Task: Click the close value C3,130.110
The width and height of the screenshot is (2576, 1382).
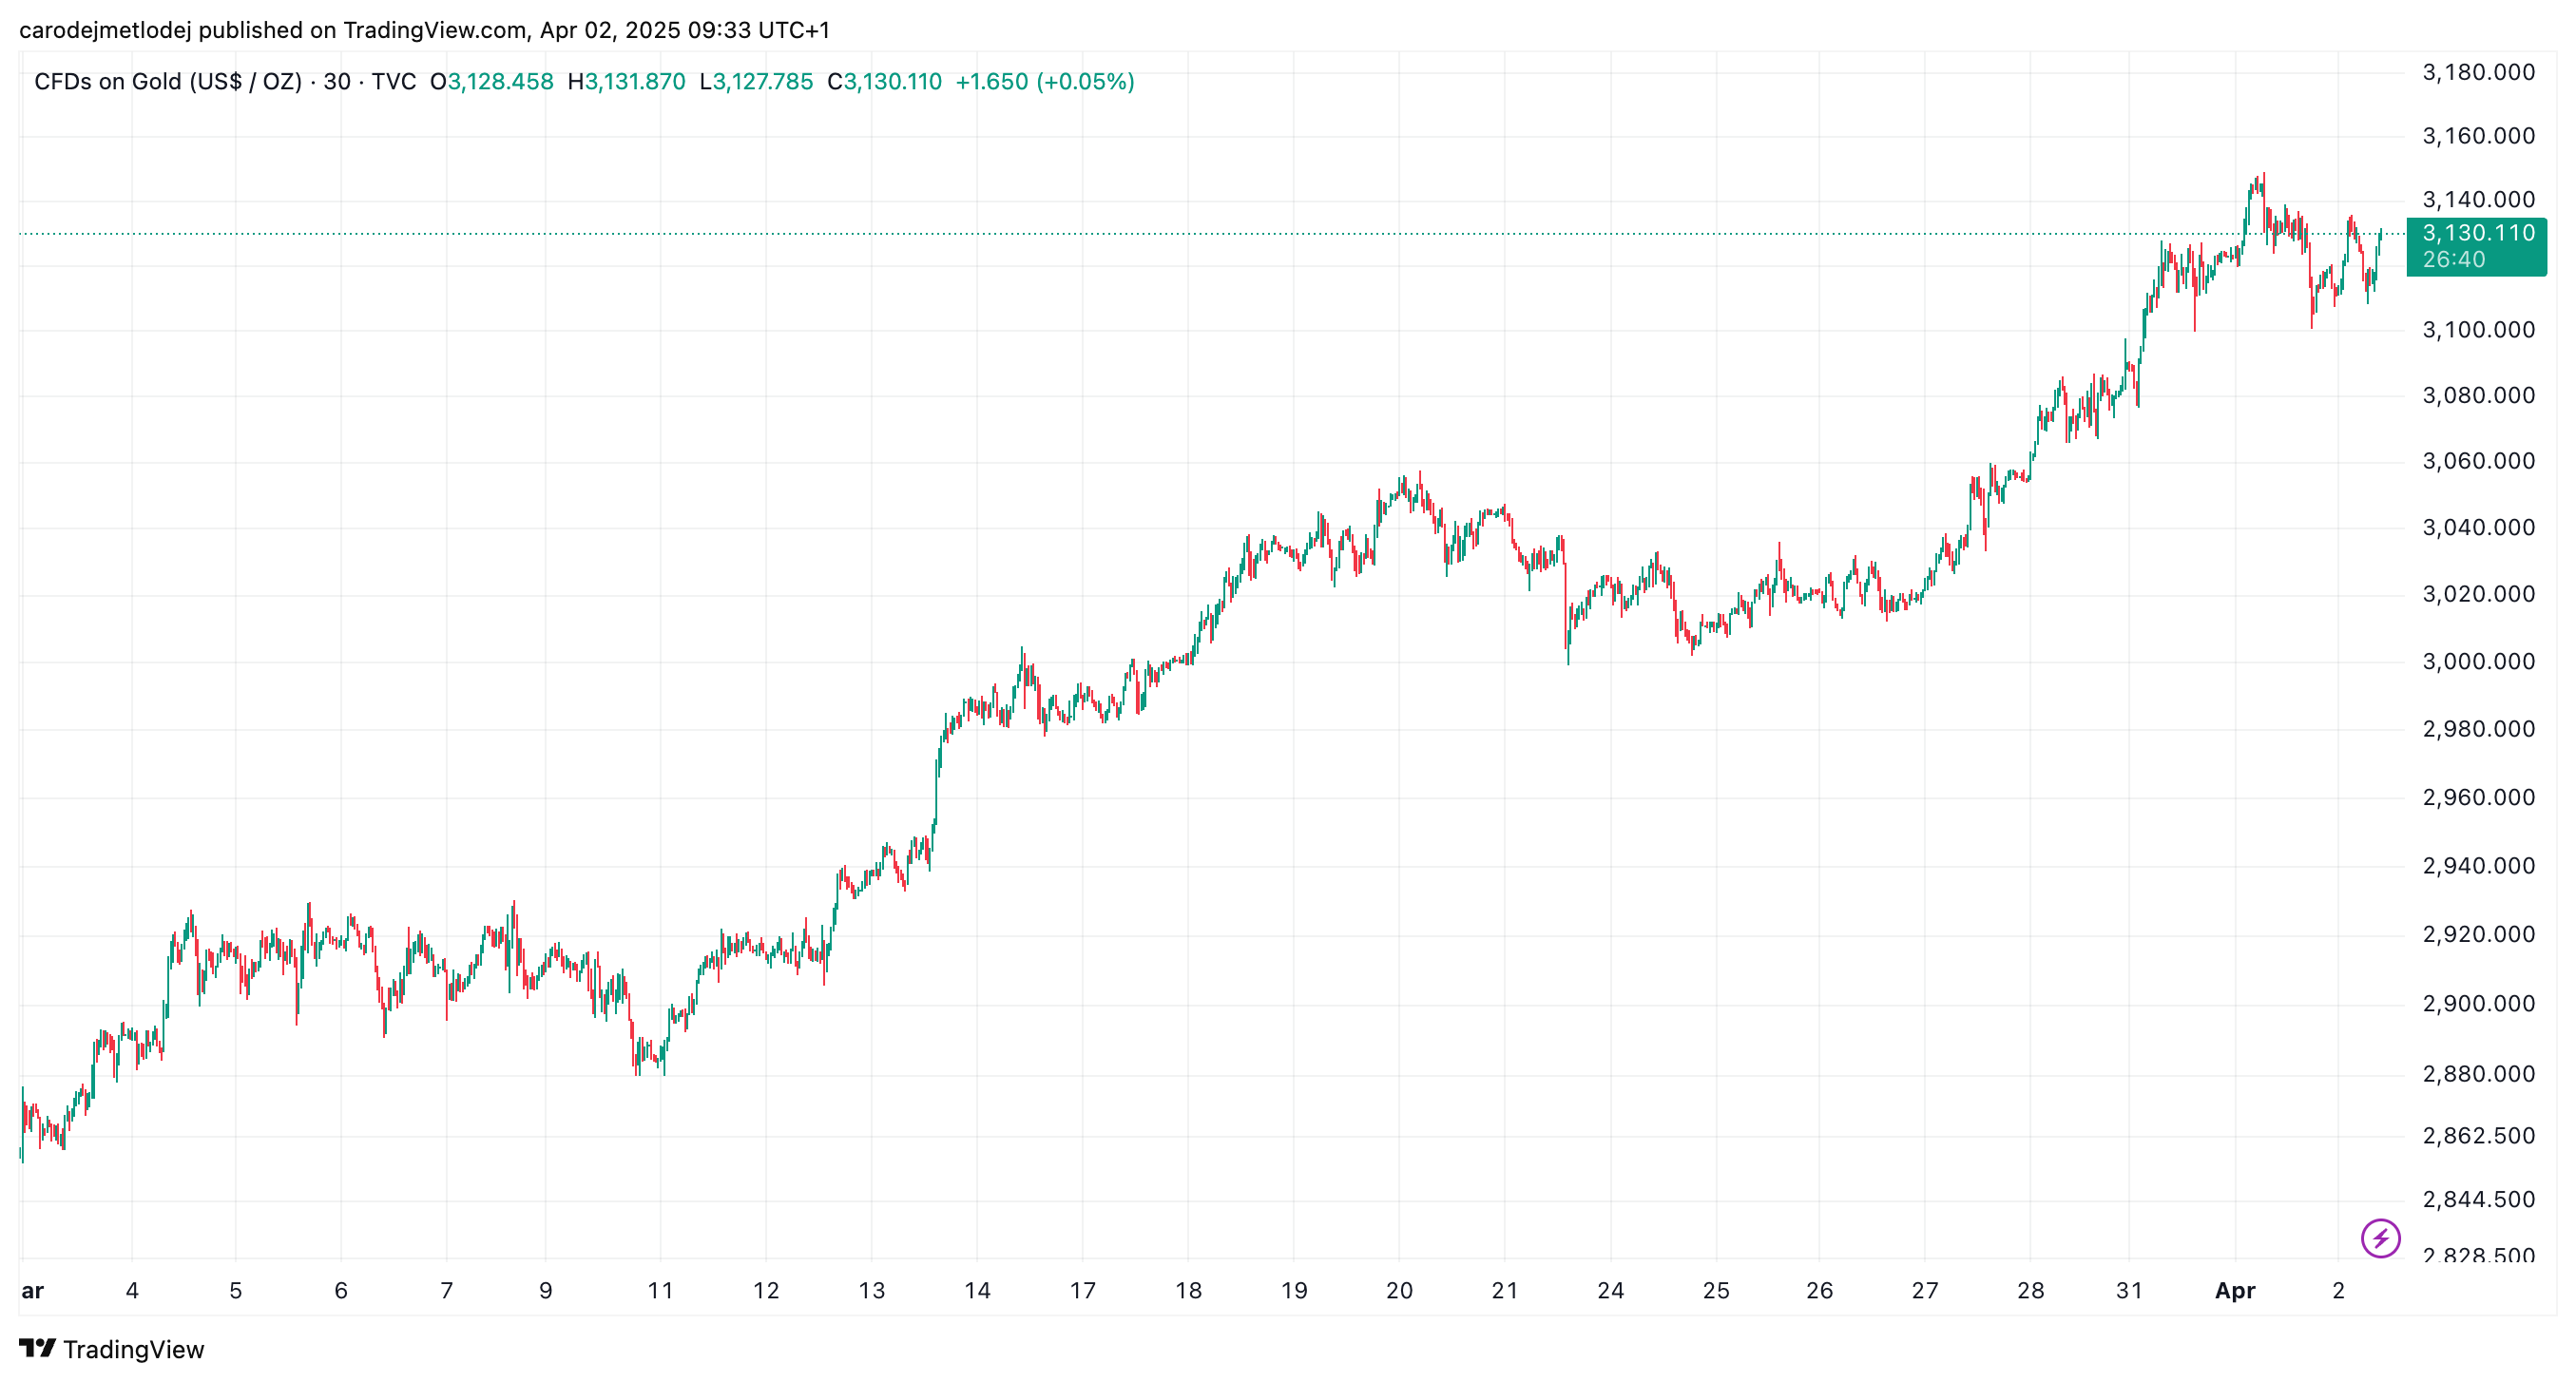Action: (x=884, y=81)
